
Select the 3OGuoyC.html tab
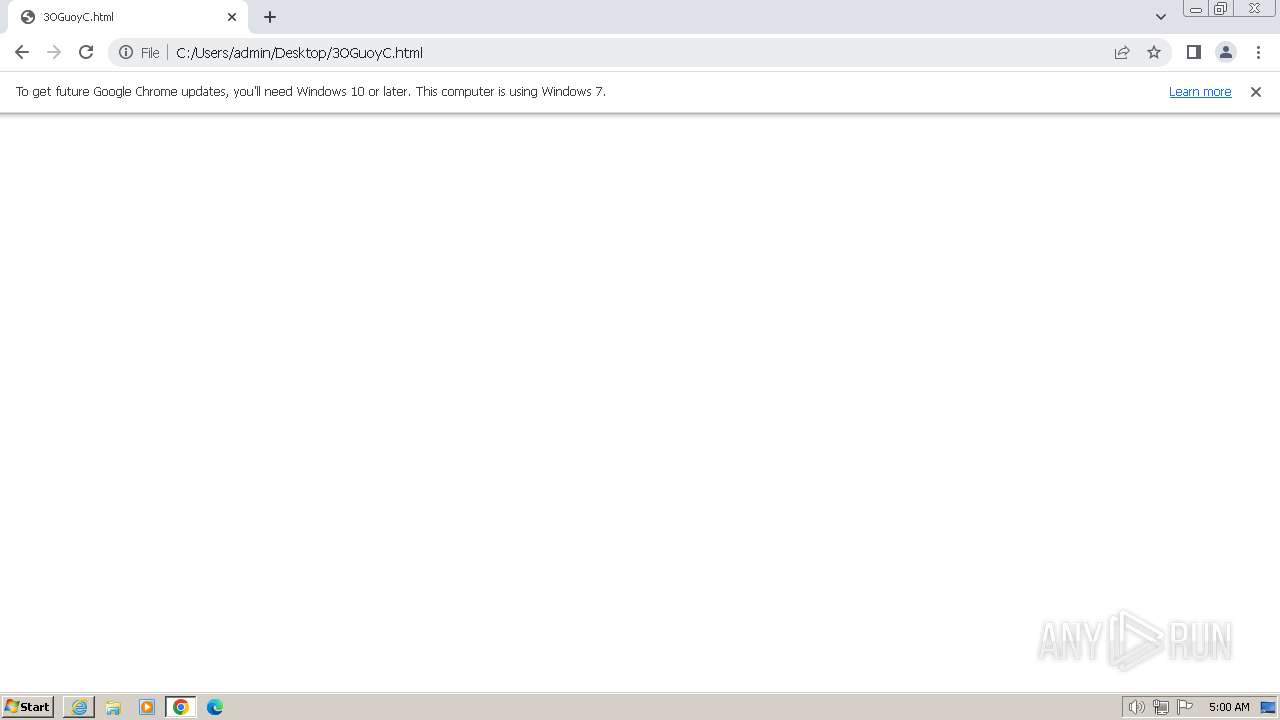pyautogui.click(x=128, y=17)
